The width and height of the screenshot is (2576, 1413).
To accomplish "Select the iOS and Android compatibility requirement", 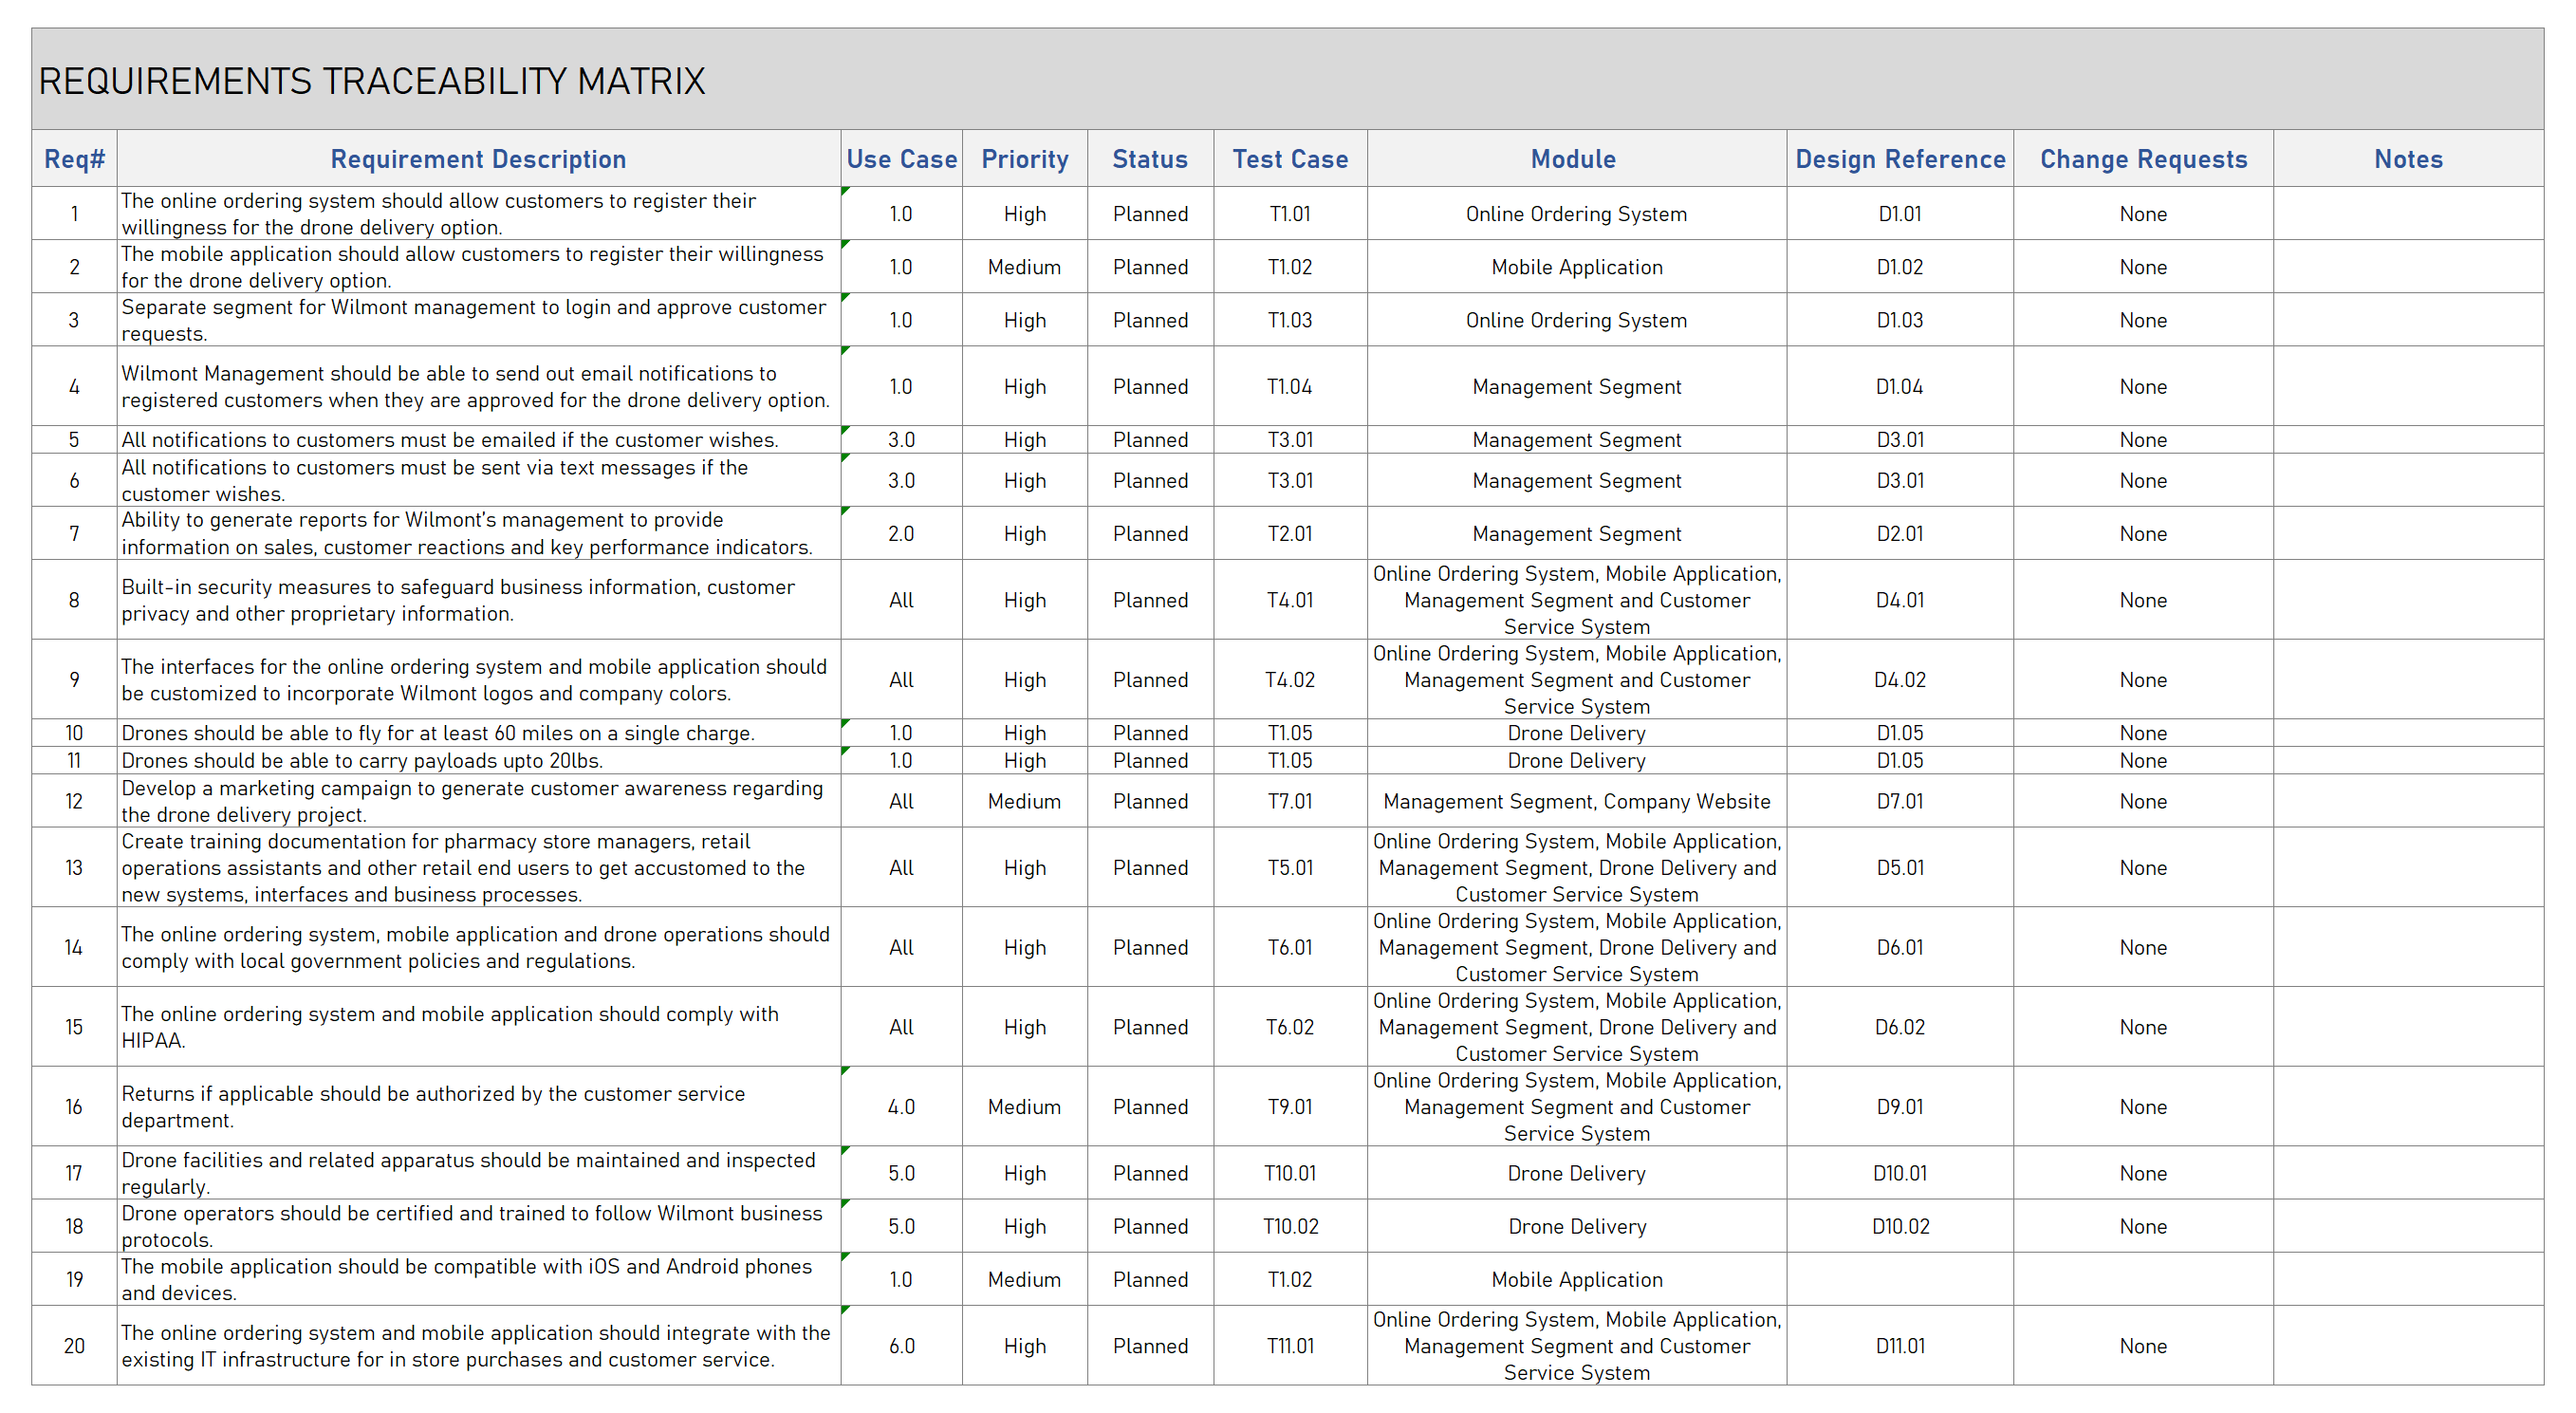I will pos(478,1279).
